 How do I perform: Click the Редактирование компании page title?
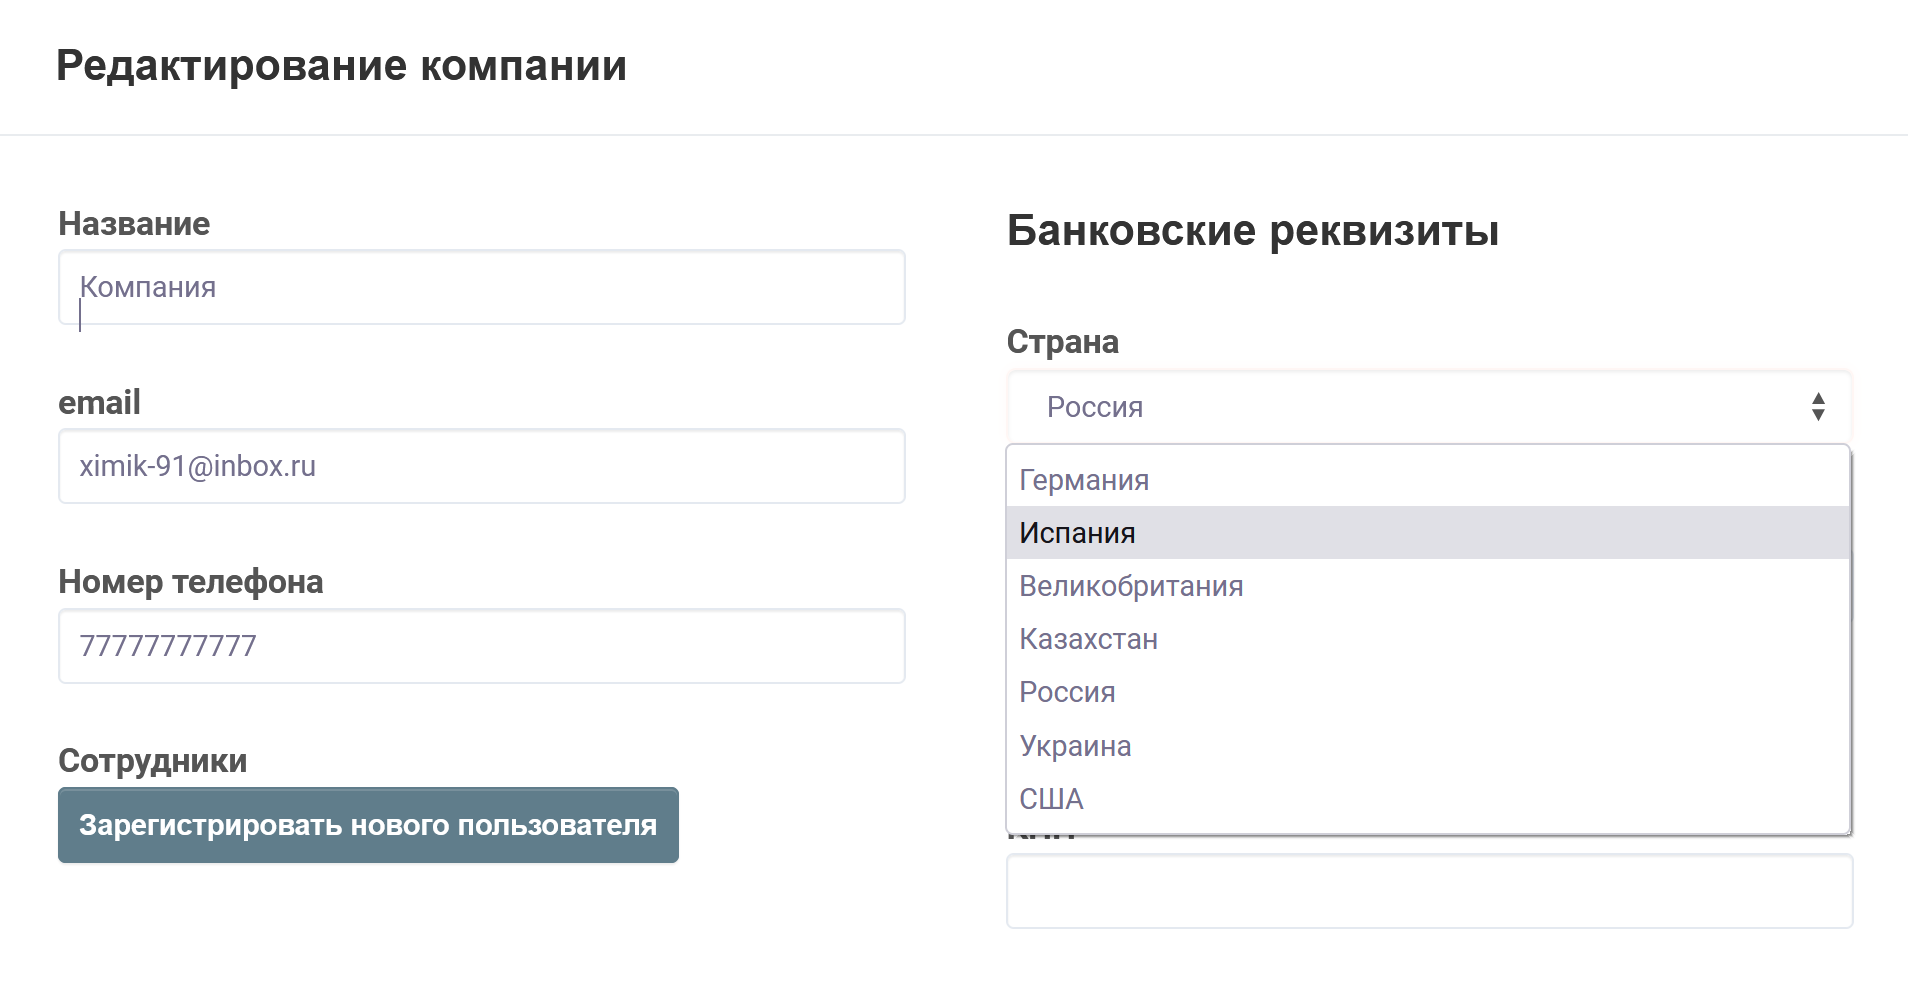pos(341,66)
